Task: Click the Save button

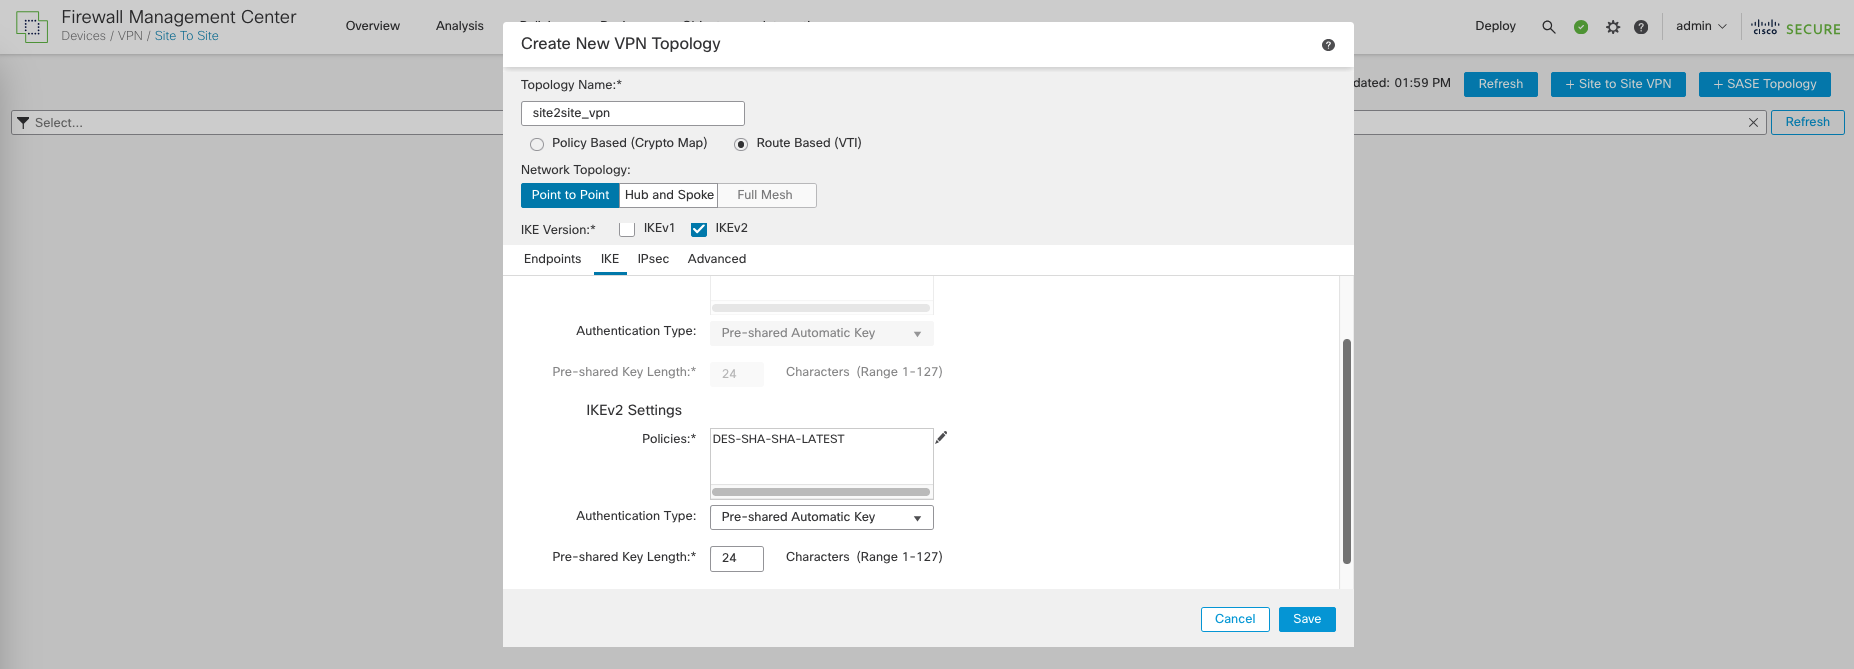Action: pos(1307,619)
